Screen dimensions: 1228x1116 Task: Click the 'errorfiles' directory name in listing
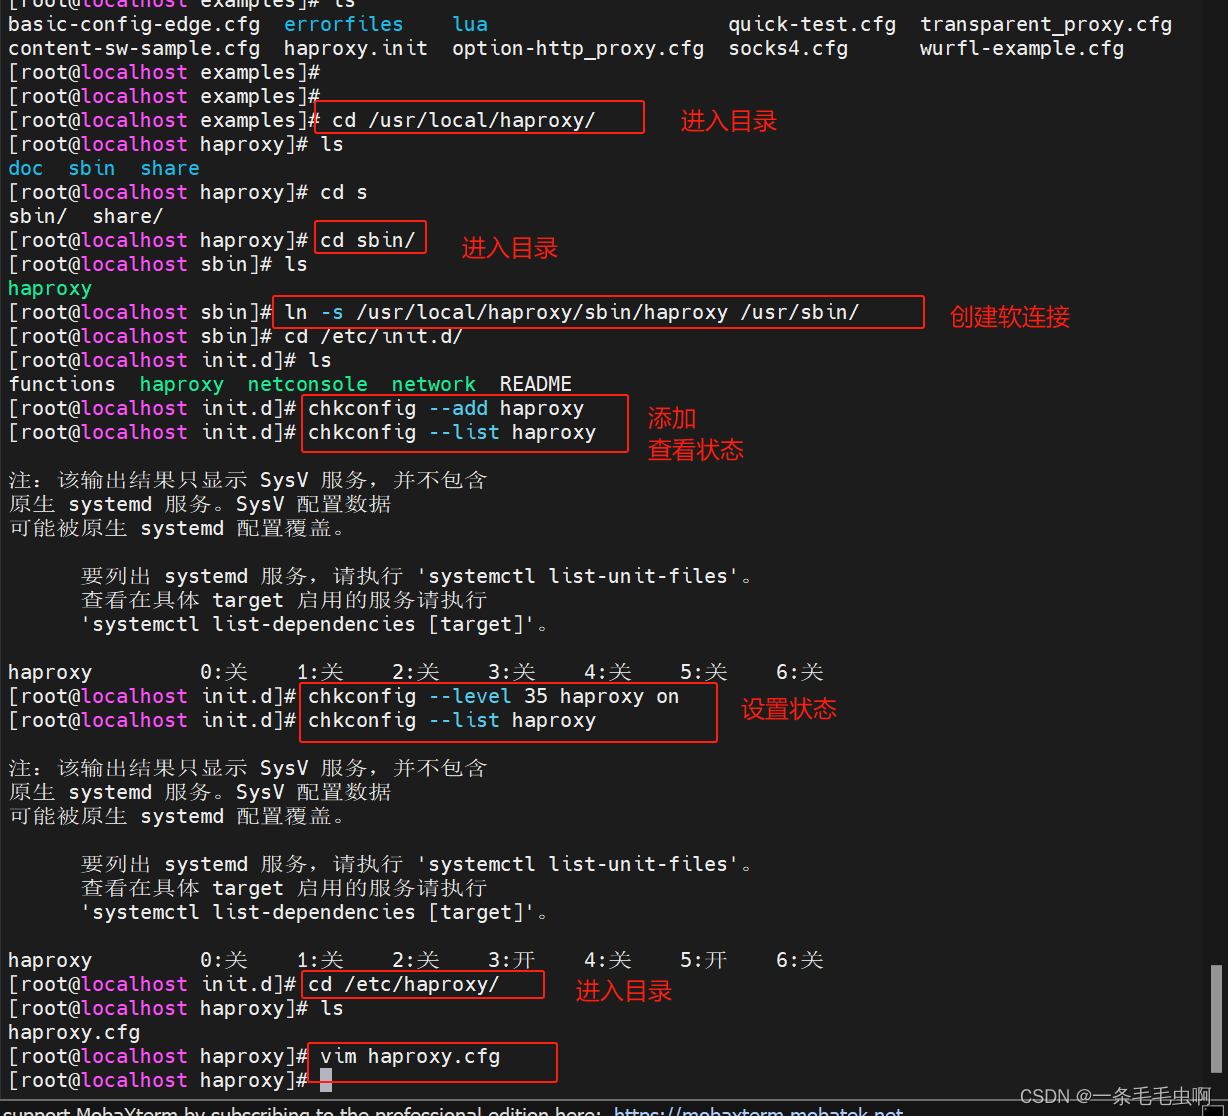point(343,23)
